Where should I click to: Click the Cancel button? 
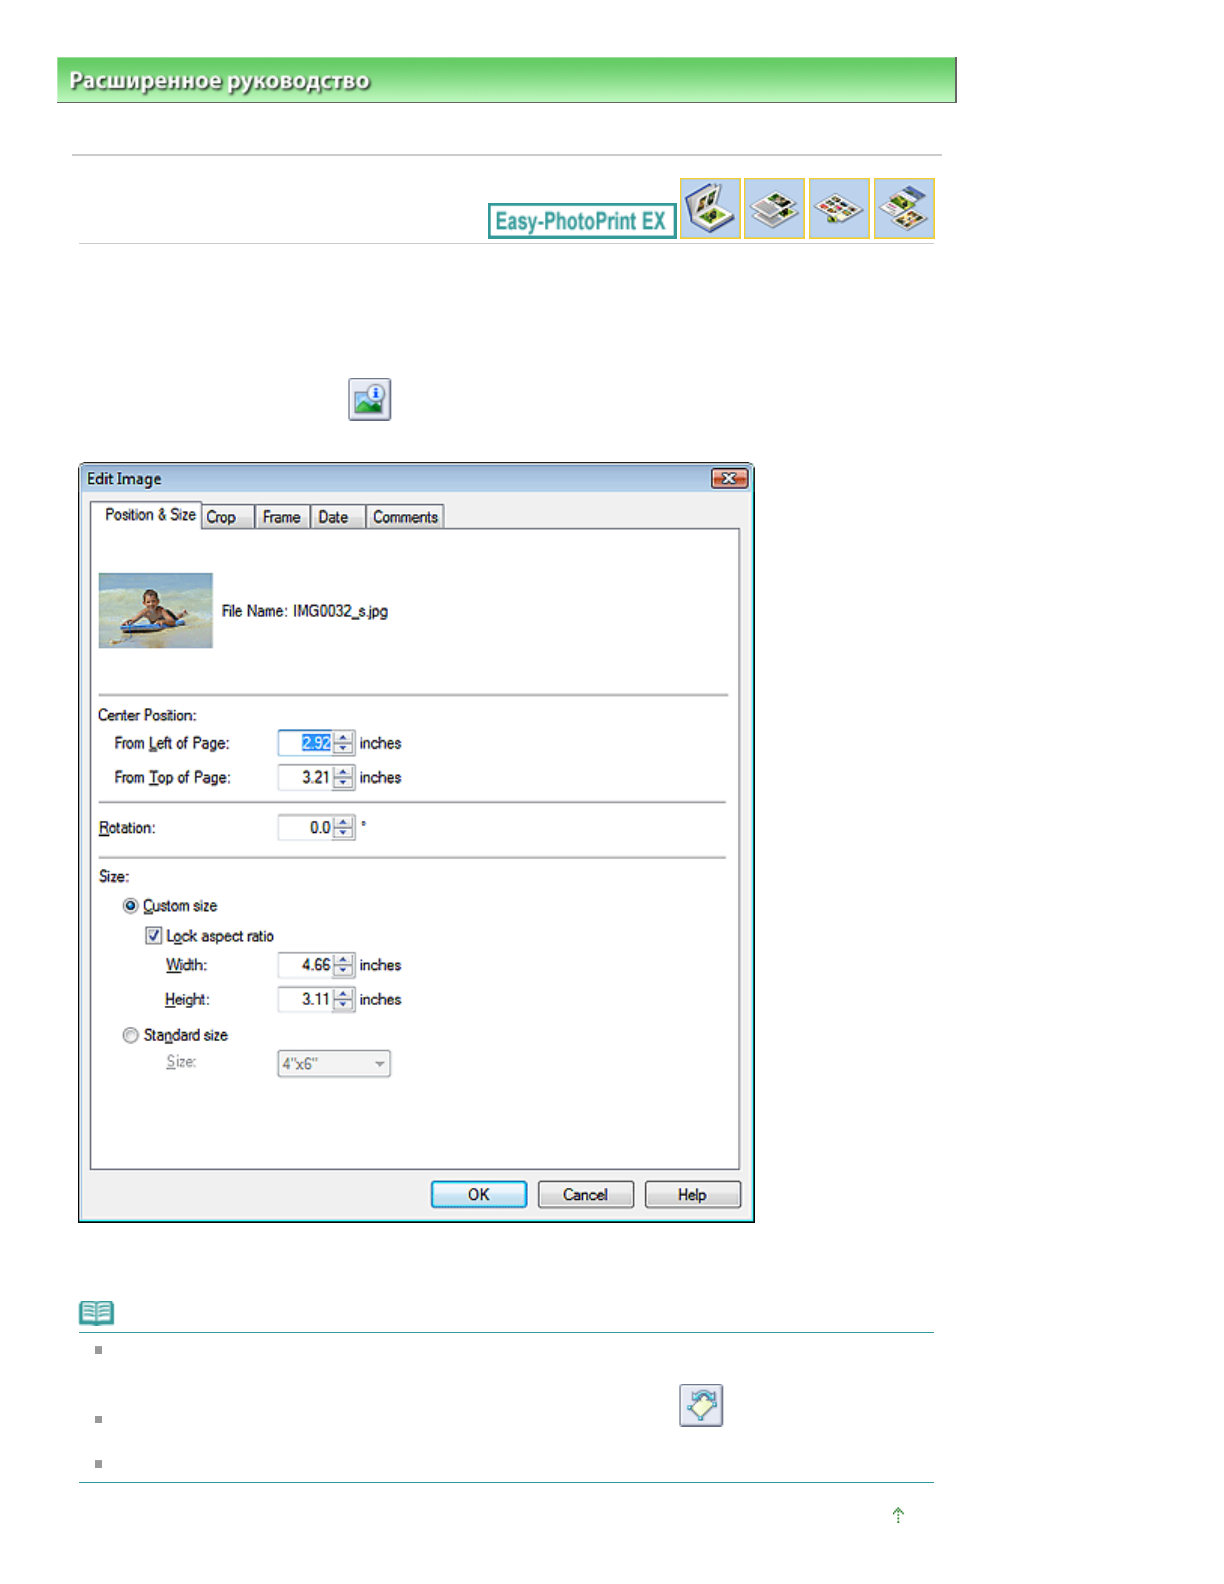pos(585,1194)
